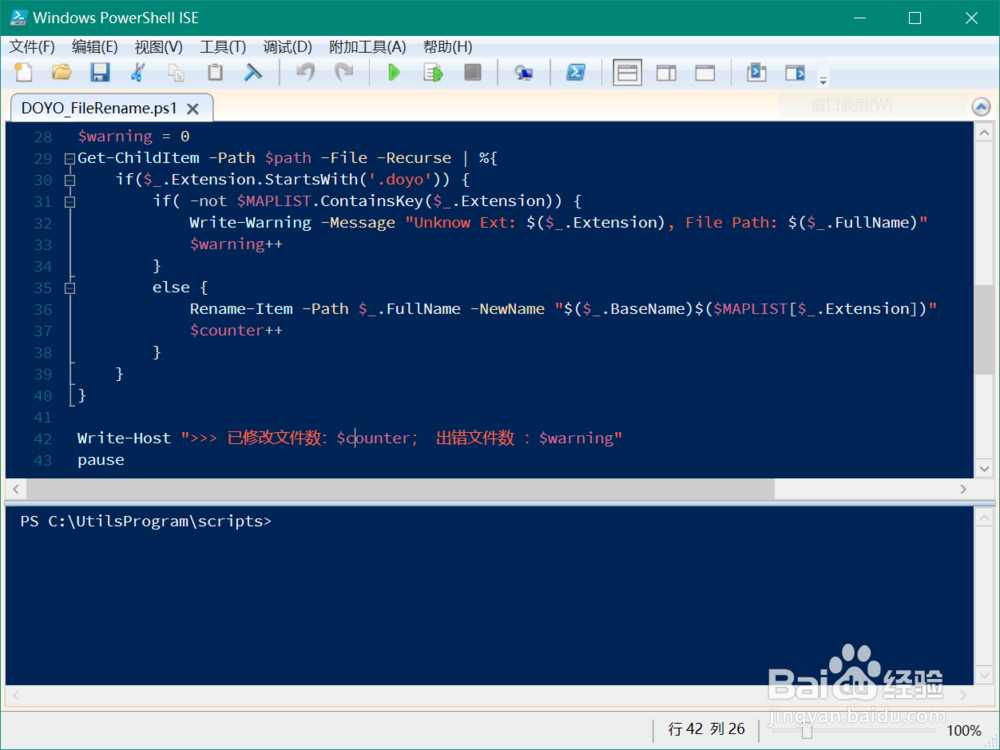
Task: Open the toolbar overflow options arrow
Action: coord(823,81)
